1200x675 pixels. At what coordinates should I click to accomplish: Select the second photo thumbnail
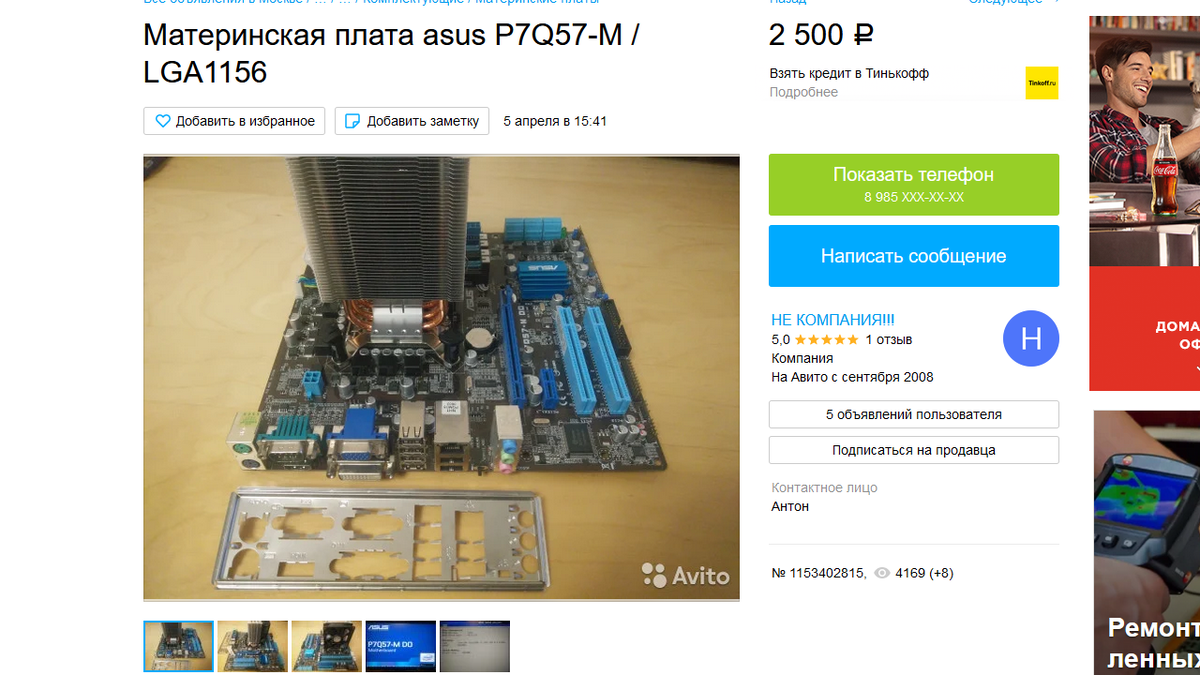click(253, 646)
